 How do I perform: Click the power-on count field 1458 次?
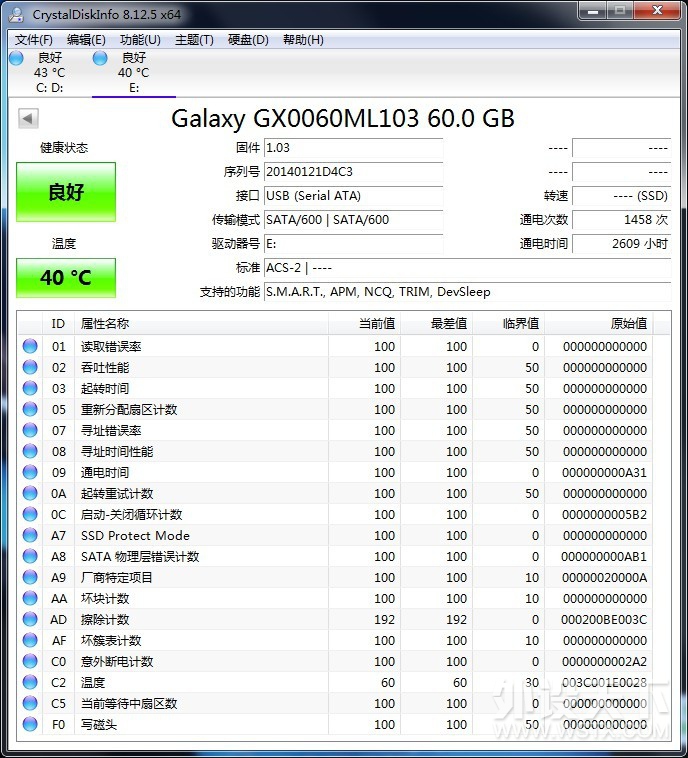click(622, 219)
